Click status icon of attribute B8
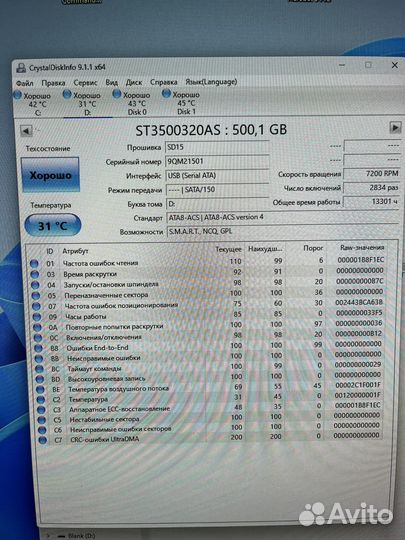This screenshot has width=405, height=540. [39, 349]
